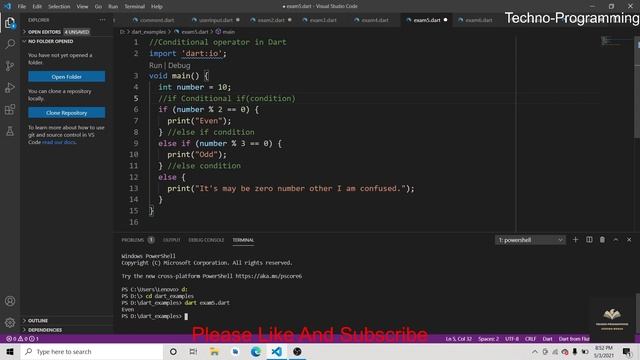Switch to the exam6.dart editor tab

click(479, 20)
